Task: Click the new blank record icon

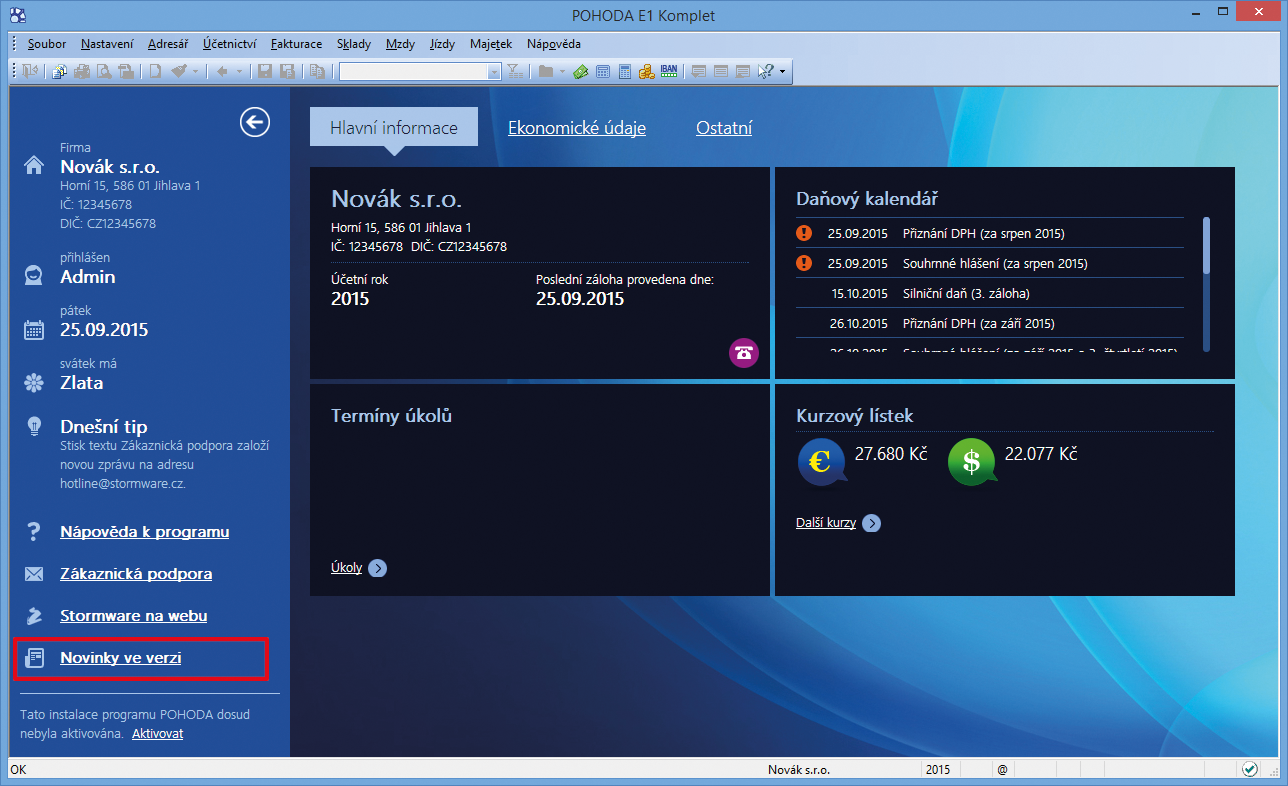Action: point(155,71)
